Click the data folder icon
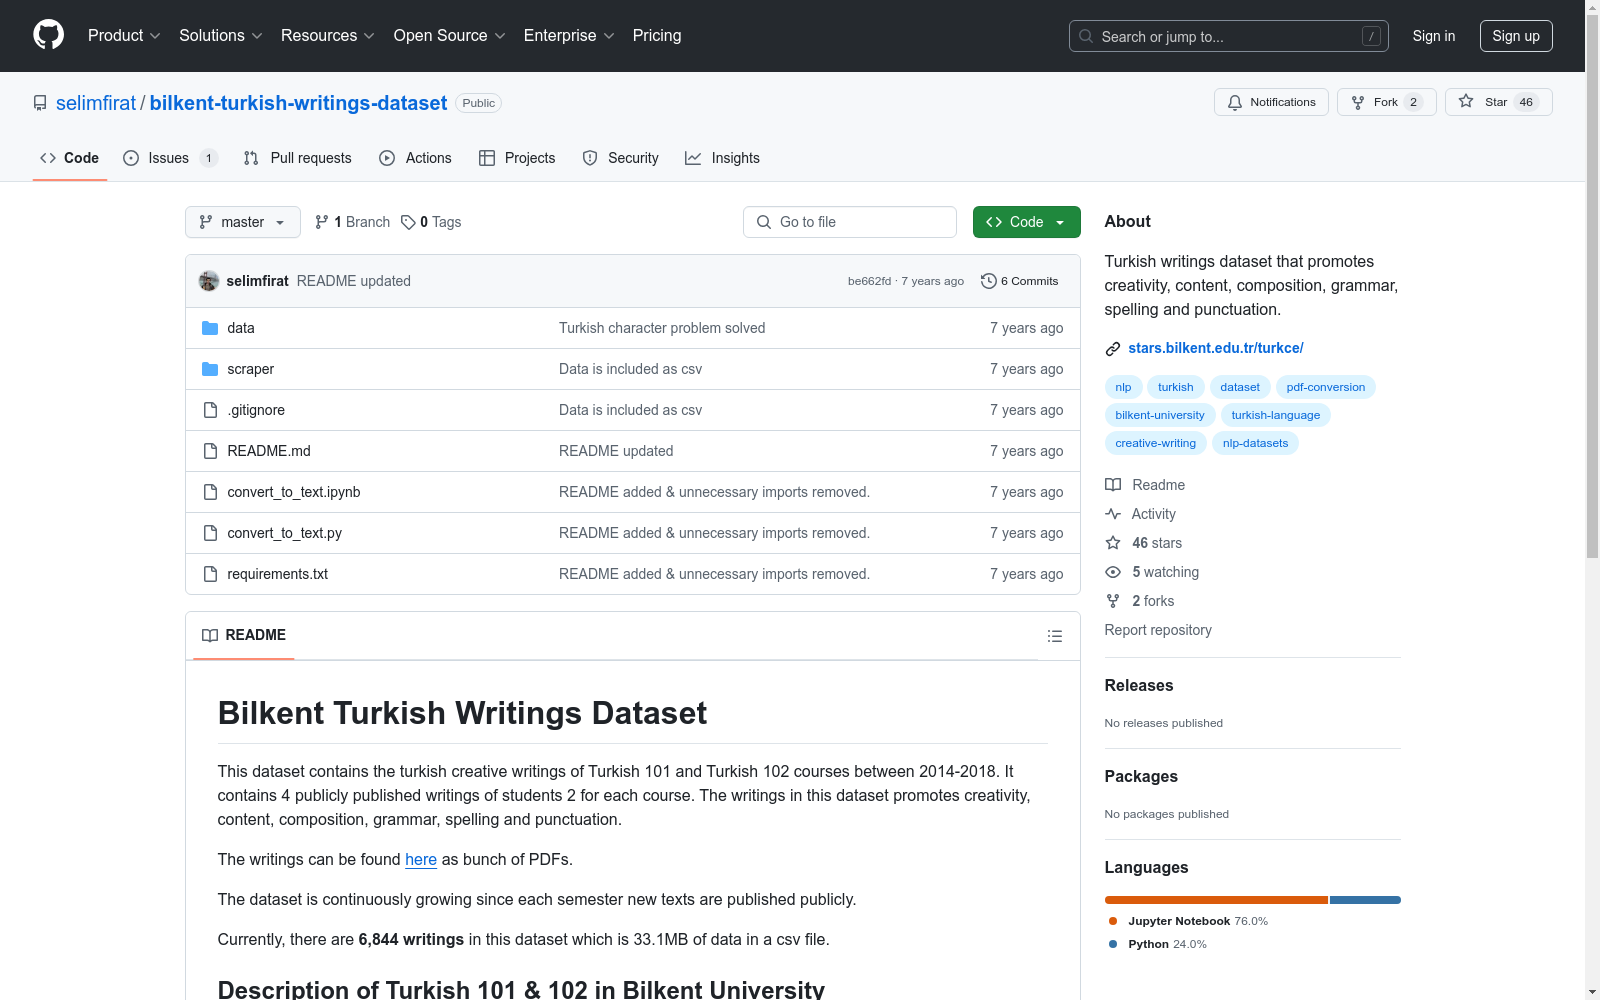This screenshot has height=1000, width=1600. click(x=210, y=328)
